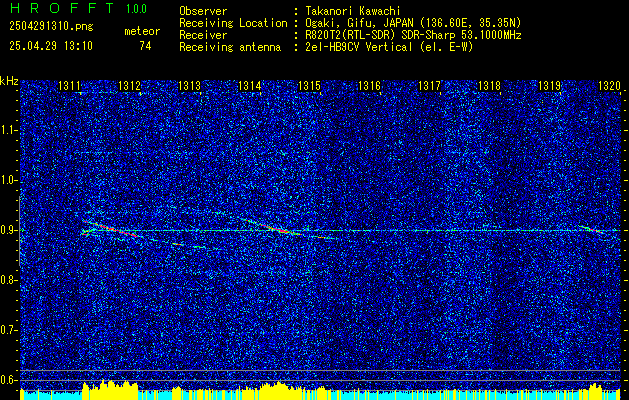The image size is (629, 400).
Task: Click frequency axis label 0.8
Action: pos(8,280)
